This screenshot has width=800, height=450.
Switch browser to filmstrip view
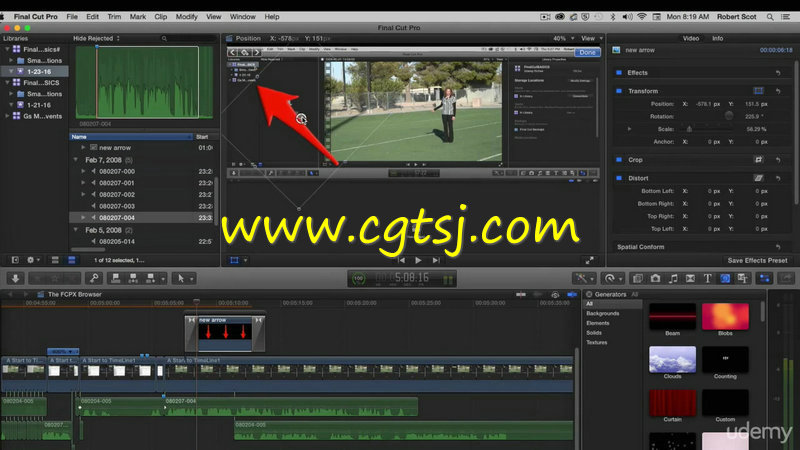click(55, 260)
